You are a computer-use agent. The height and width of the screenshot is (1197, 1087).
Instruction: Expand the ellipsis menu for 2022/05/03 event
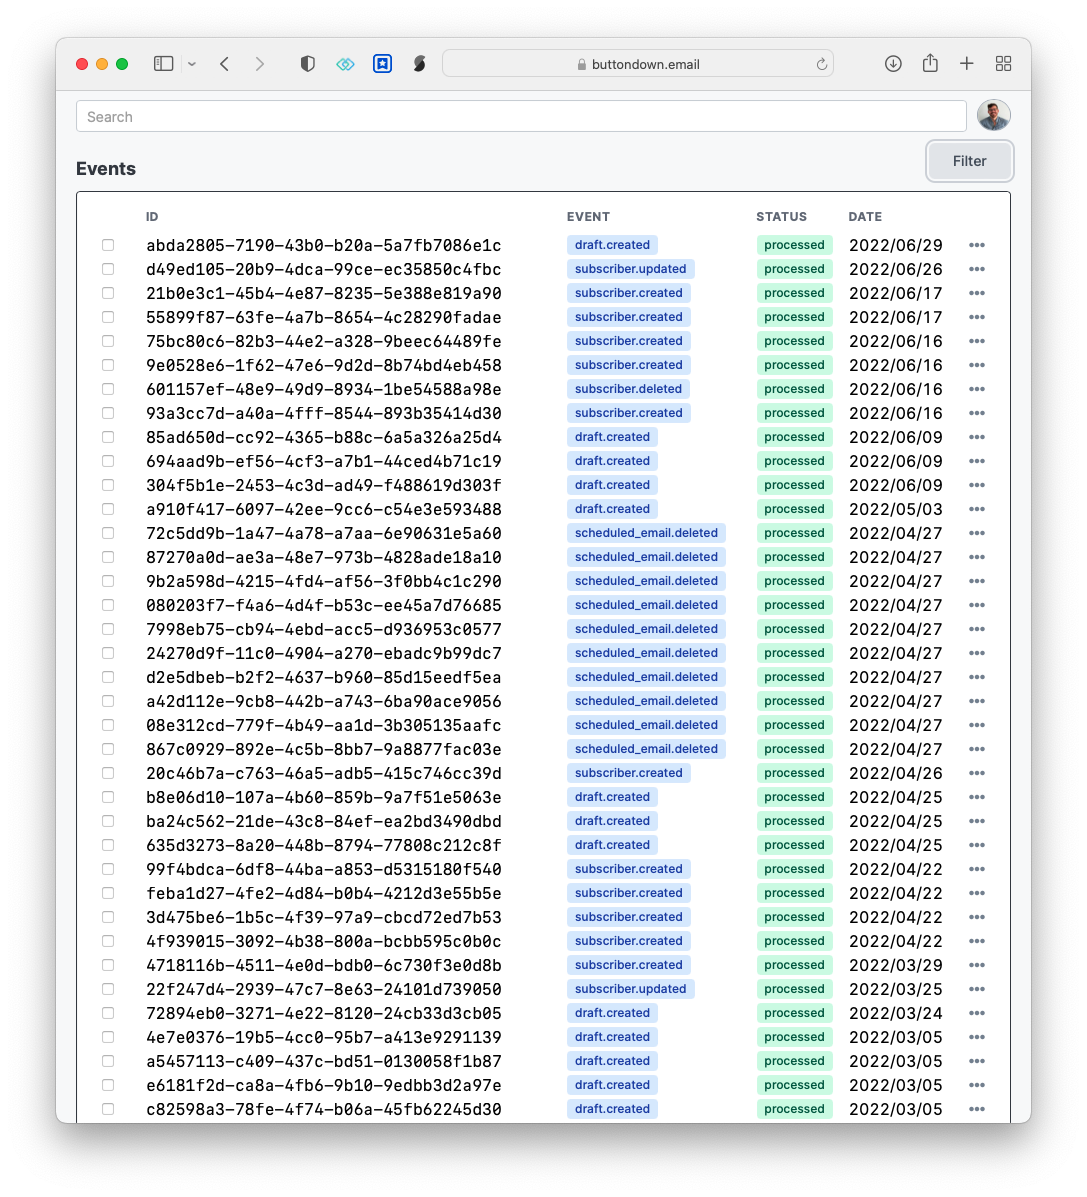tap(977, 509)
